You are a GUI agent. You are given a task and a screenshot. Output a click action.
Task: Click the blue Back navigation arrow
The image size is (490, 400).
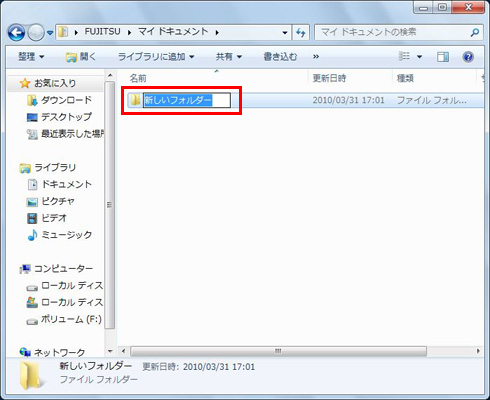[16, 33]
